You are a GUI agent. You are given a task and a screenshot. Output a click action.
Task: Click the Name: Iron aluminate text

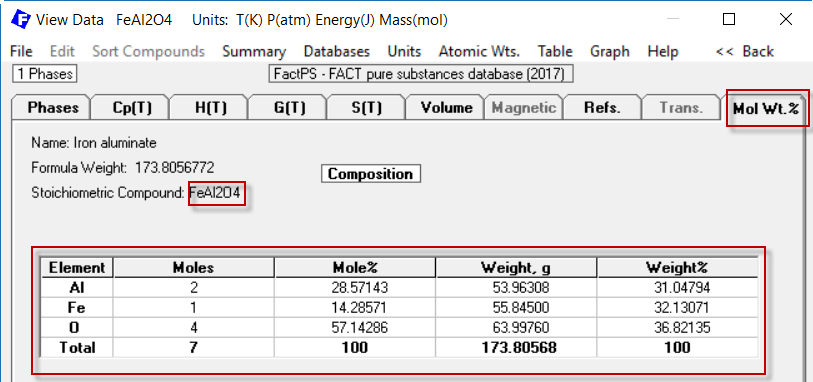93,143
